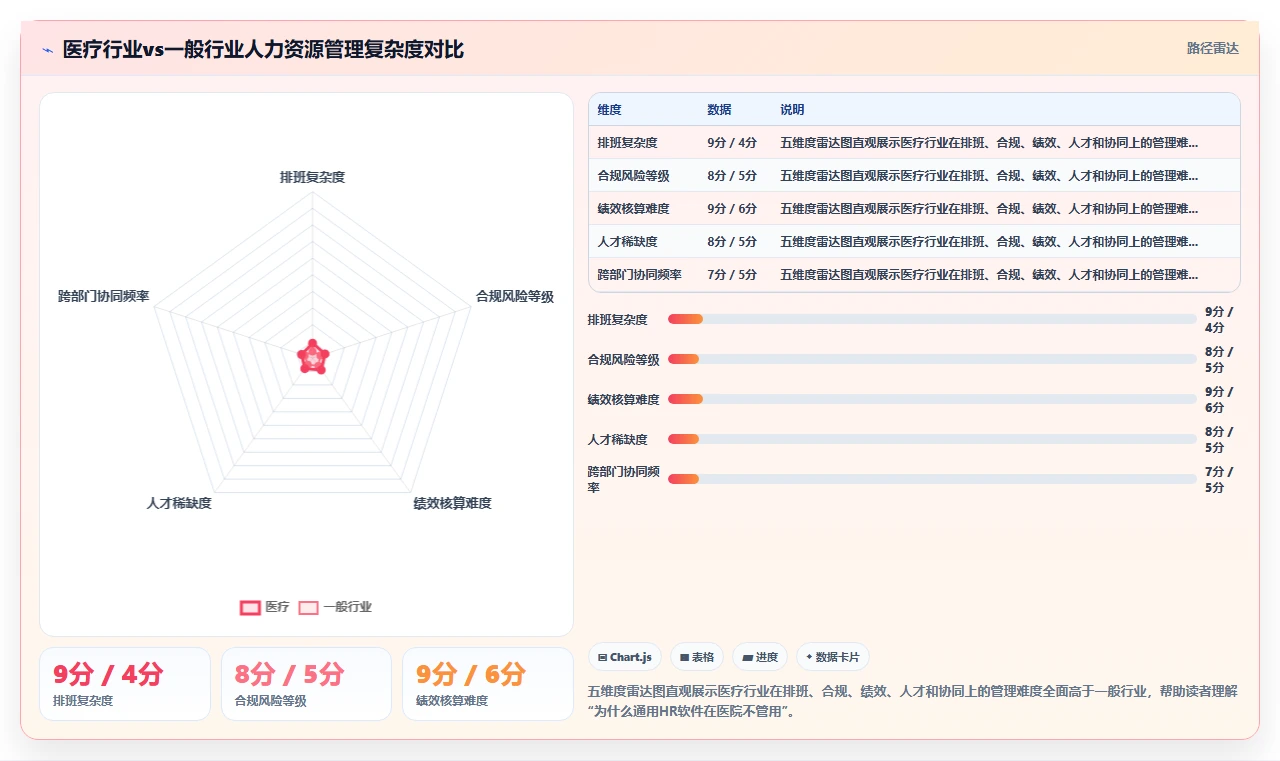The image size is (1280, 761).
Task: Click the page title 医疗行业vs一般行业人力资源管理复杂度对比
Action: [263, 49]
